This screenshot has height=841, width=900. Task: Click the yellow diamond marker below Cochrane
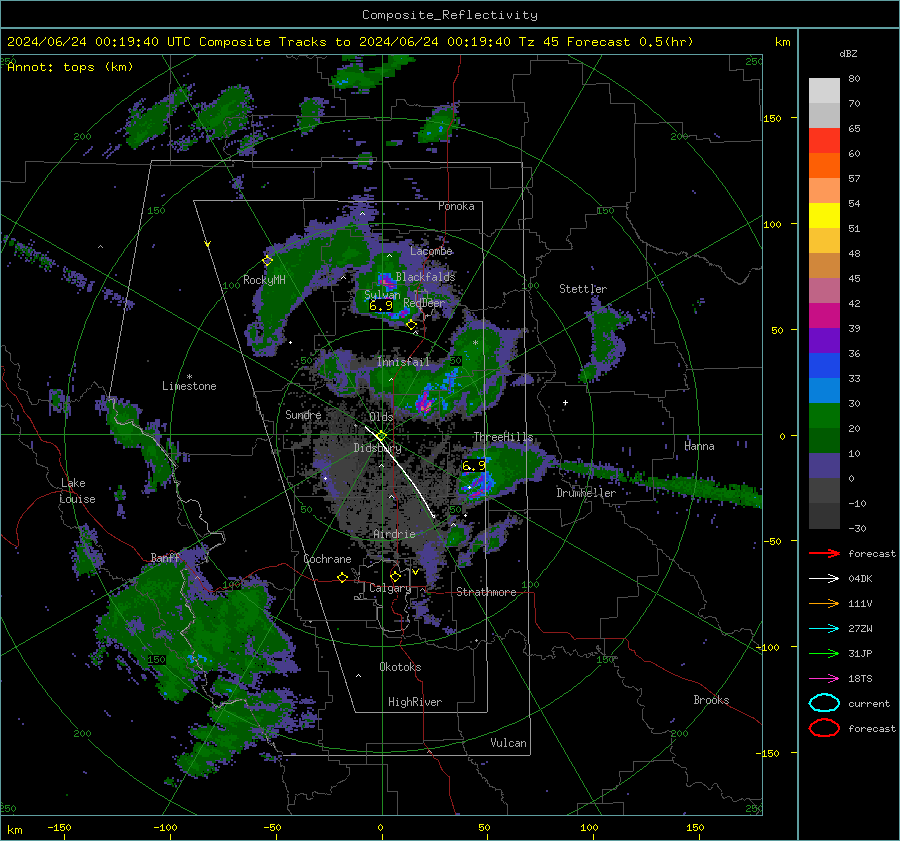coord(343,578)
